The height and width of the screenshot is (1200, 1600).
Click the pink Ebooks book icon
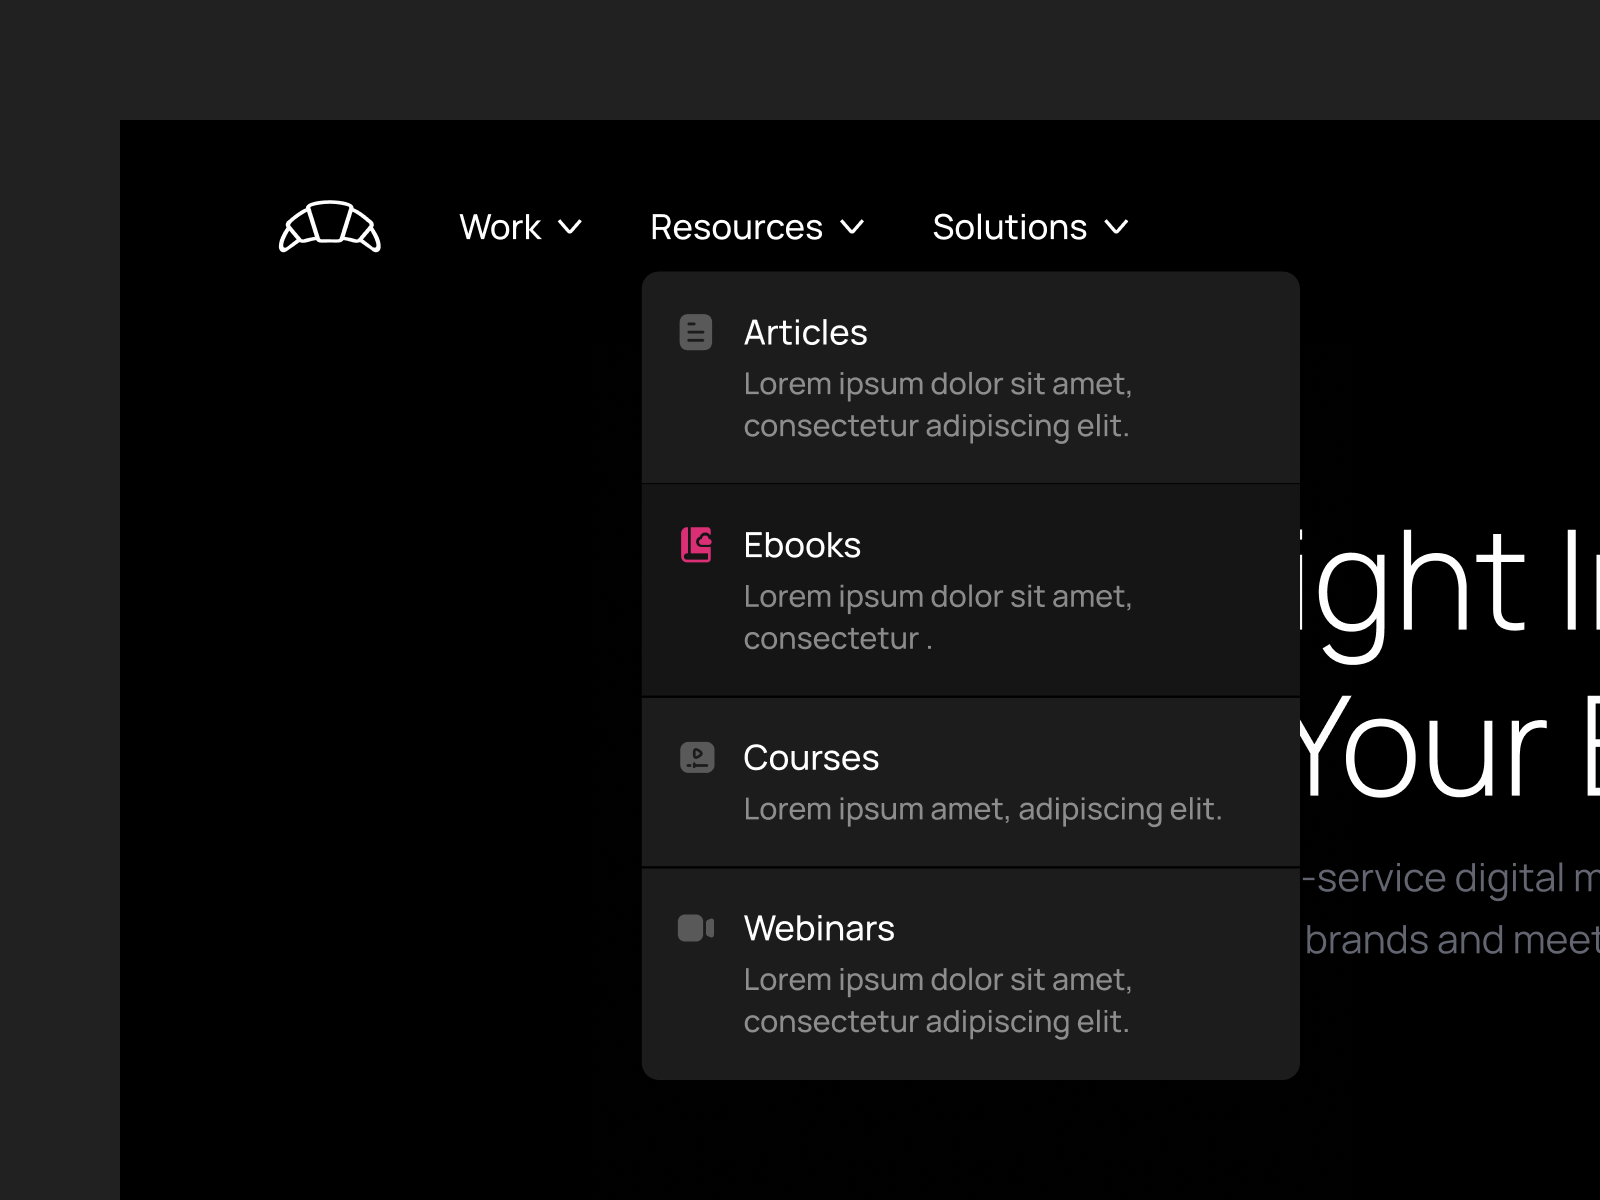click(x=696, y=545)
